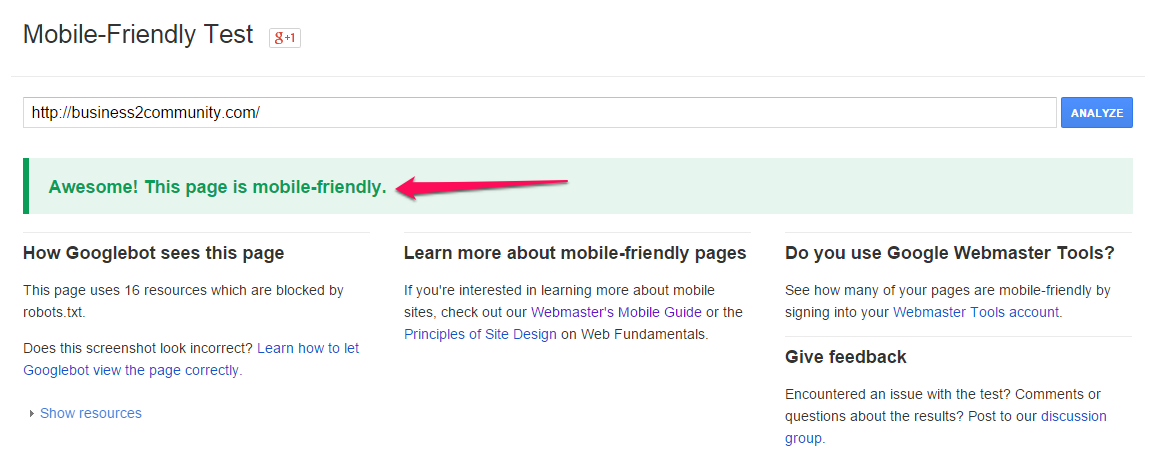Click the URL field containing business2community.com
This screenshot has width=1149, height=453.
539,113
